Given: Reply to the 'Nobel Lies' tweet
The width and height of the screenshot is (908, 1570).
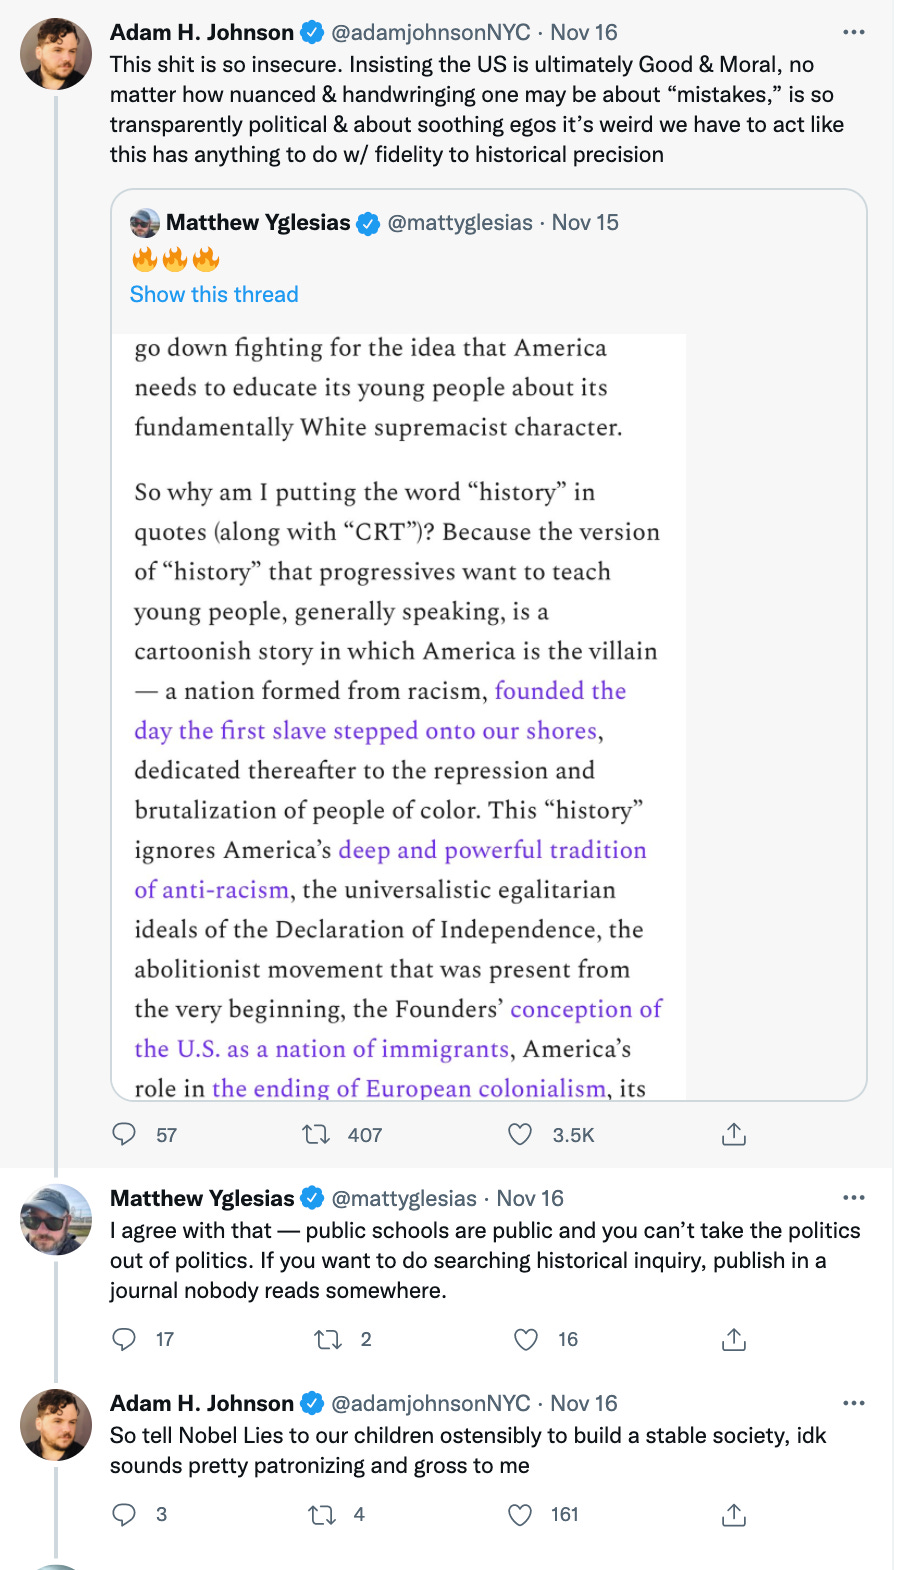Looking at the screenshot, I should click(124, 1515).
